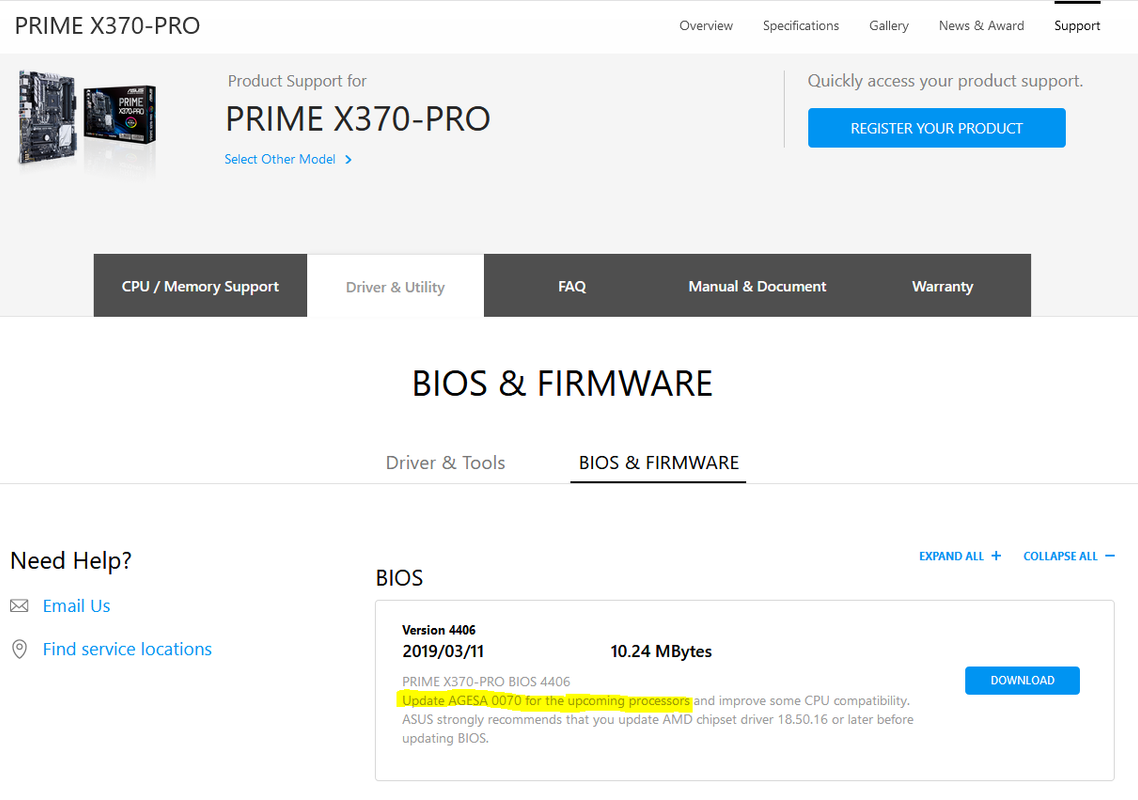The image size is (1138, 800).
Task: Click the Need Help? heading
Action: tap(71, 560)
